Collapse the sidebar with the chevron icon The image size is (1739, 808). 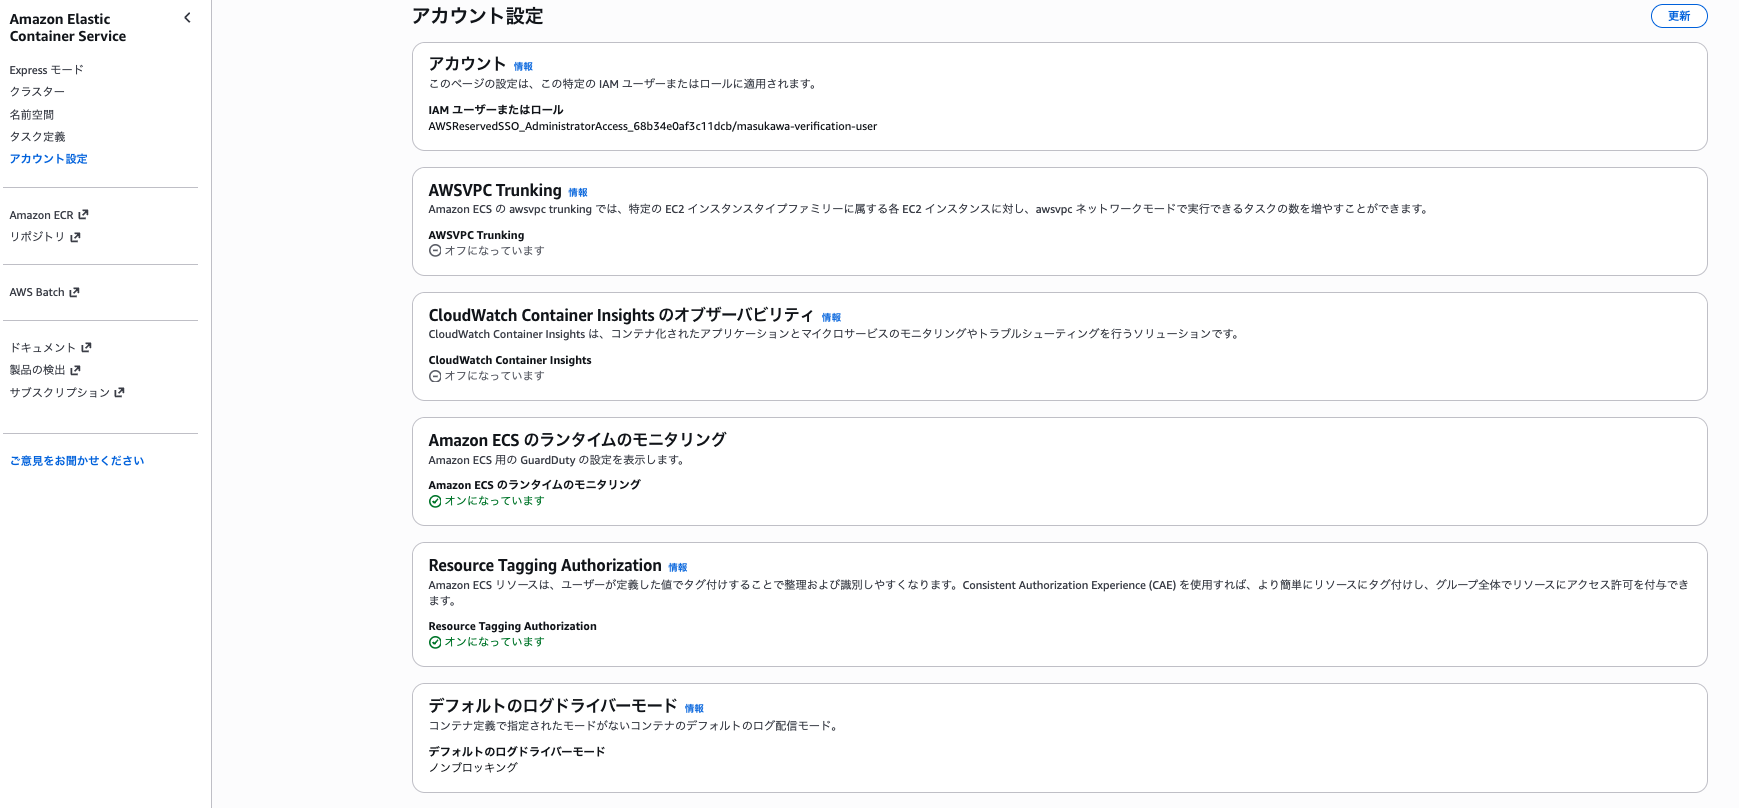(x=186, y=17)
